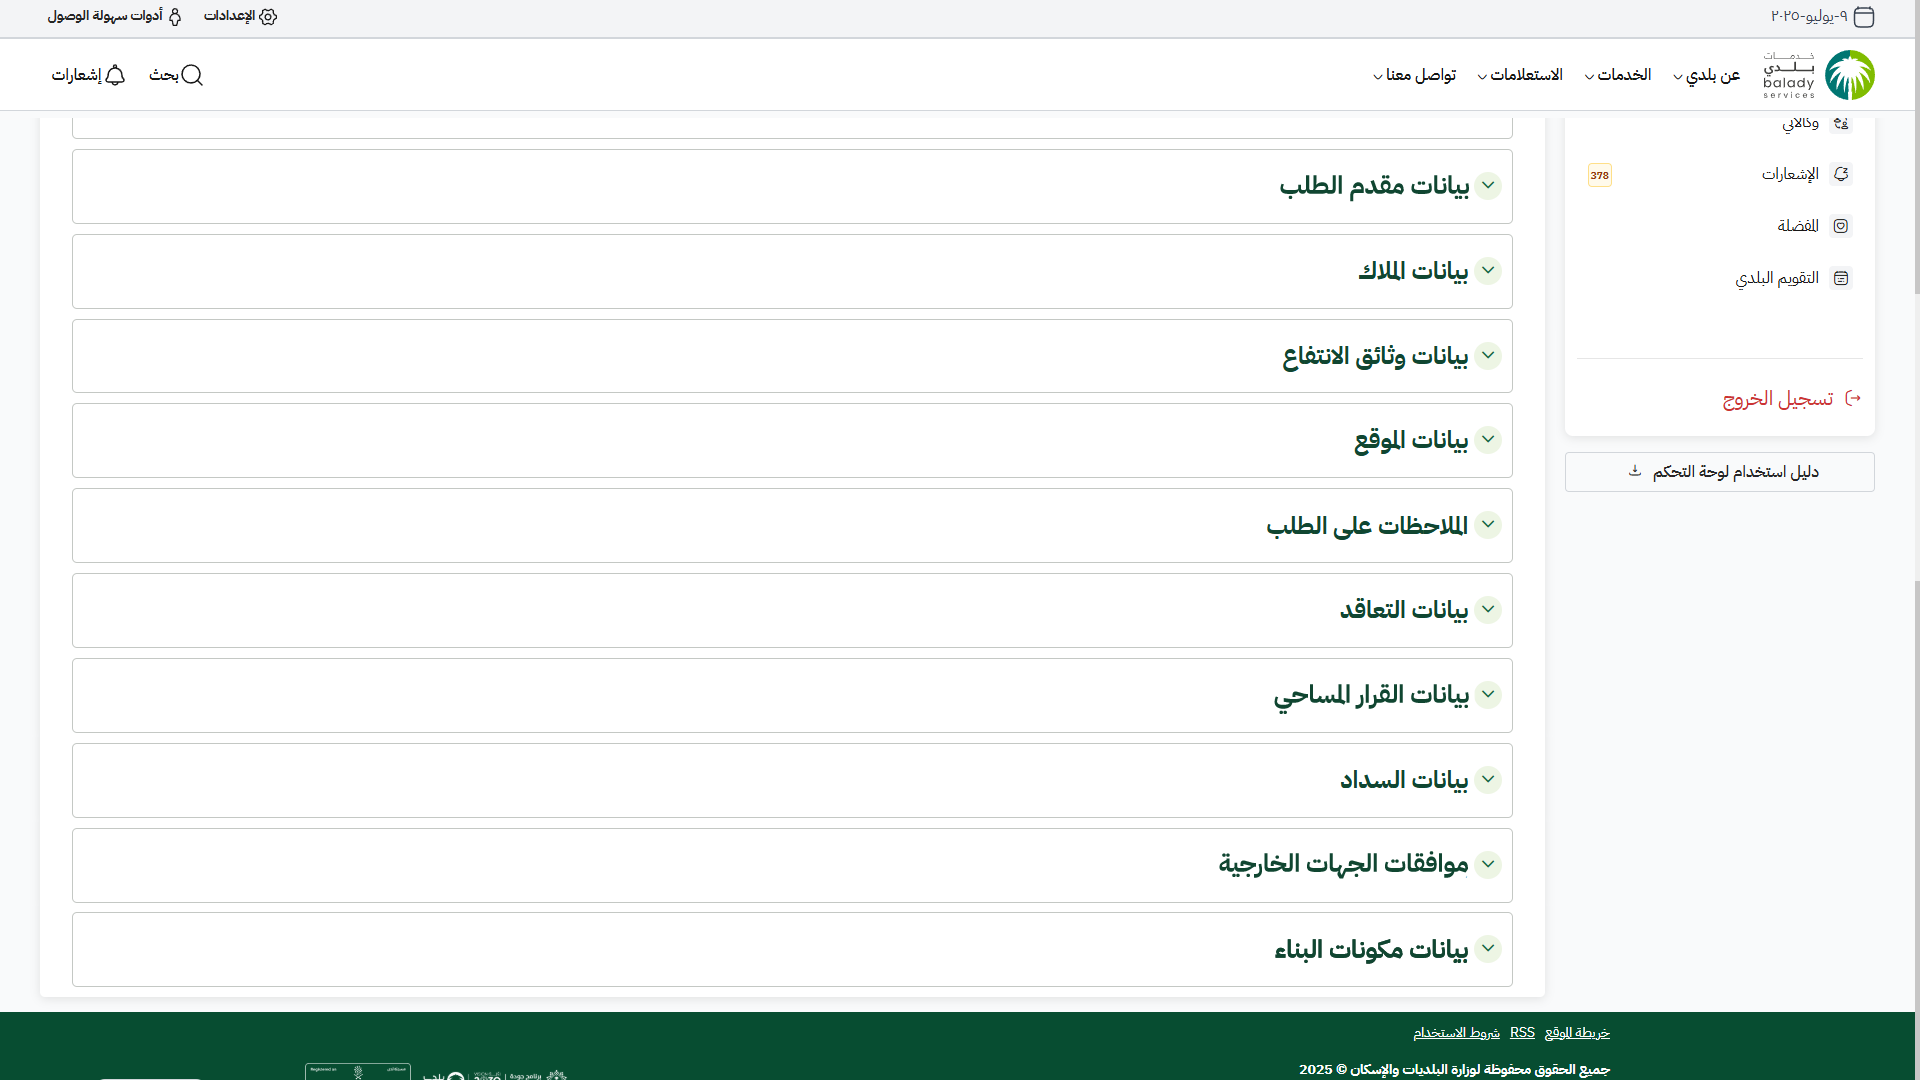This screenshot has width=1920, height=1080.
Task: Expand the بيانات مقدم الطلب section
Action: click(x=1488, y=186)
